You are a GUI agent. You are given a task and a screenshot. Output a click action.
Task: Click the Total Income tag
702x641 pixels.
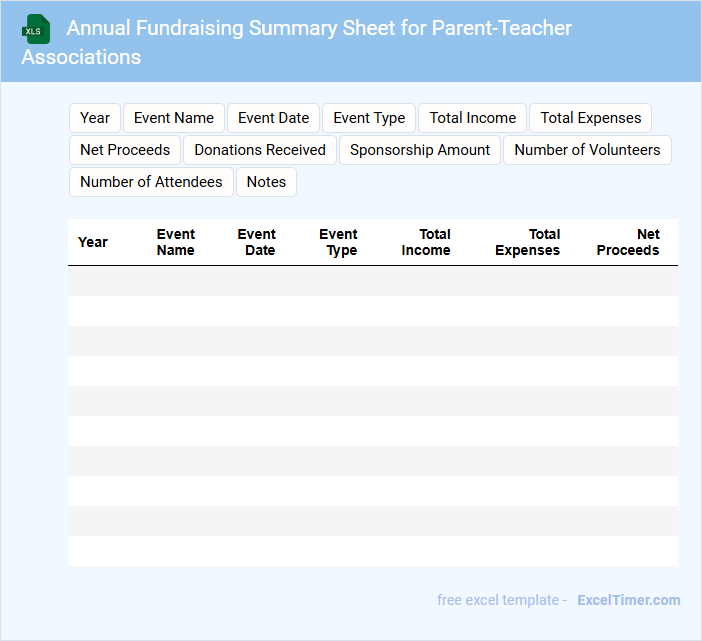473,118
